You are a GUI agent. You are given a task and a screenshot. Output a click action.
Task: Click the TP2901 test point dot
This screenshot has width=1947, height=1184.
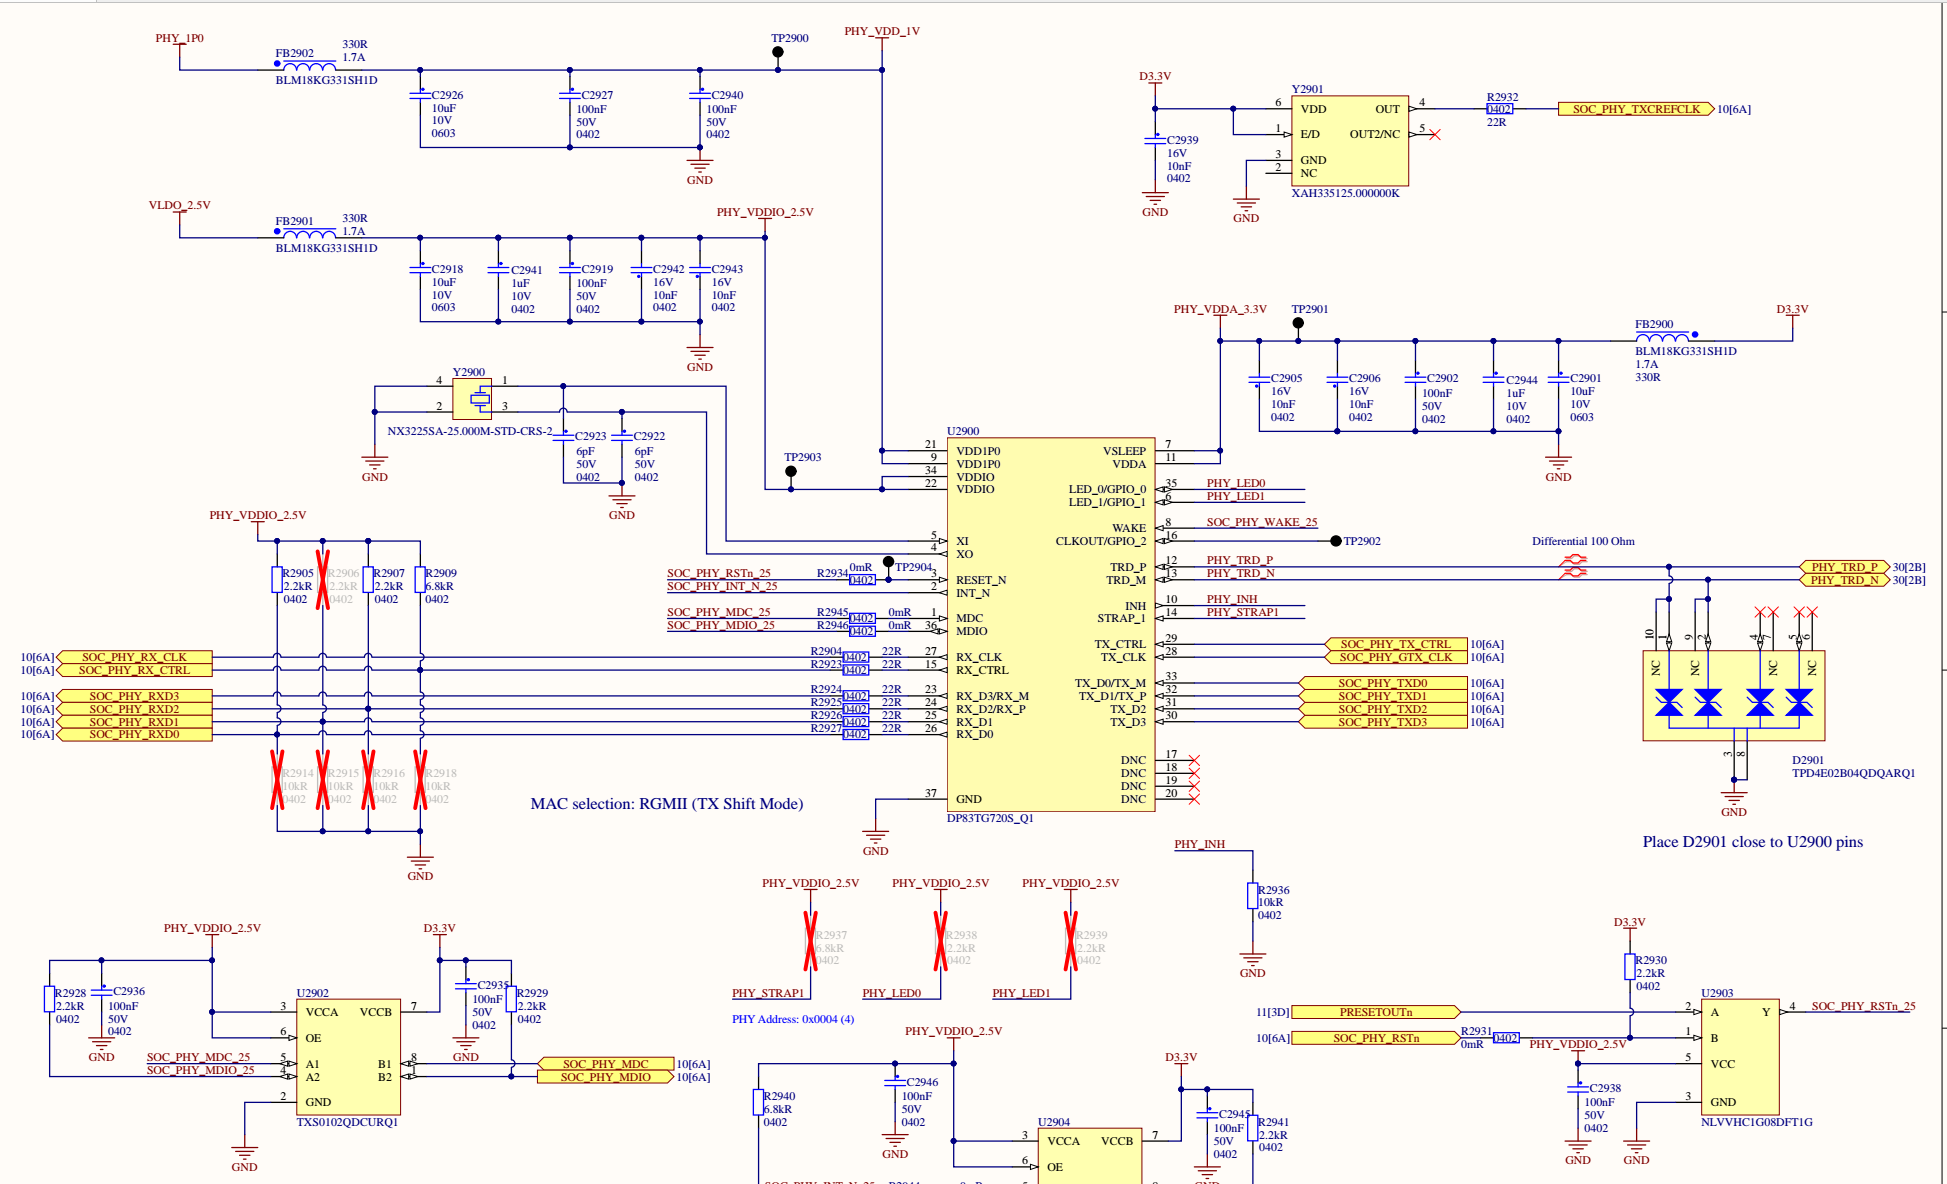(1298, 323)
